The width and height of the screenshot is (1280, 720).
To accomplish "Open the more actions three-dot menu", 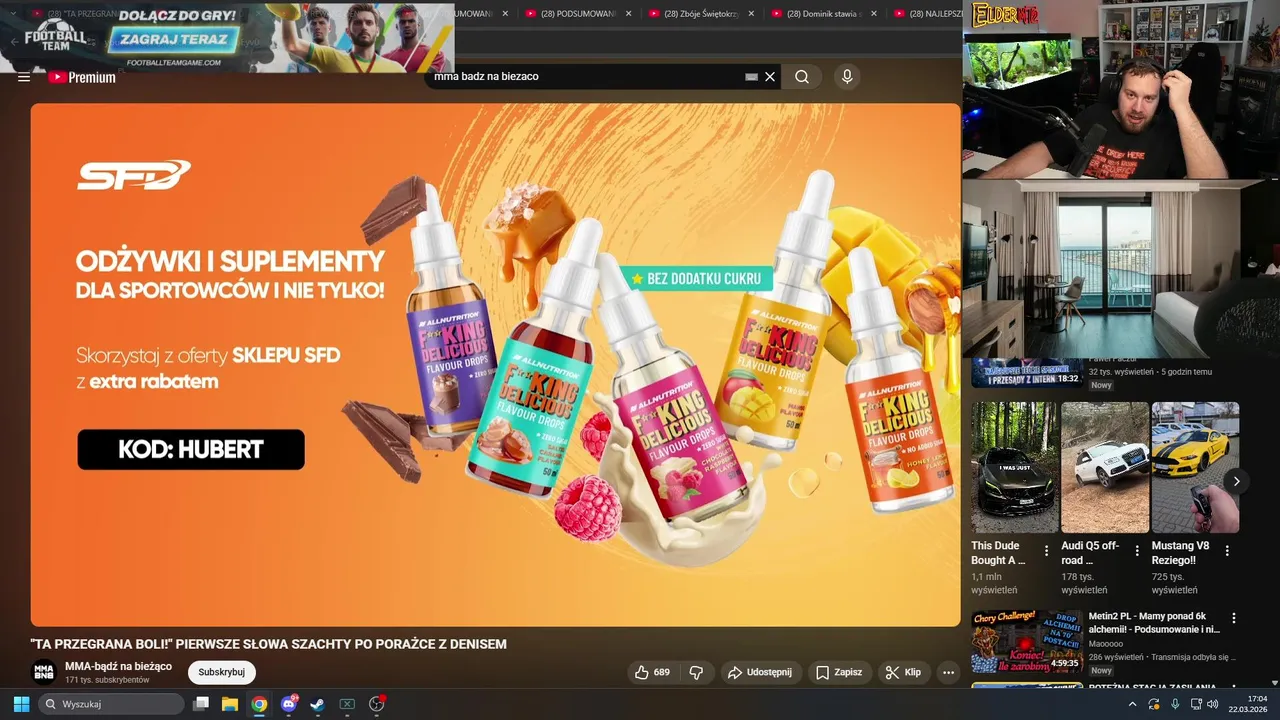I will click(x=948, y=672).
